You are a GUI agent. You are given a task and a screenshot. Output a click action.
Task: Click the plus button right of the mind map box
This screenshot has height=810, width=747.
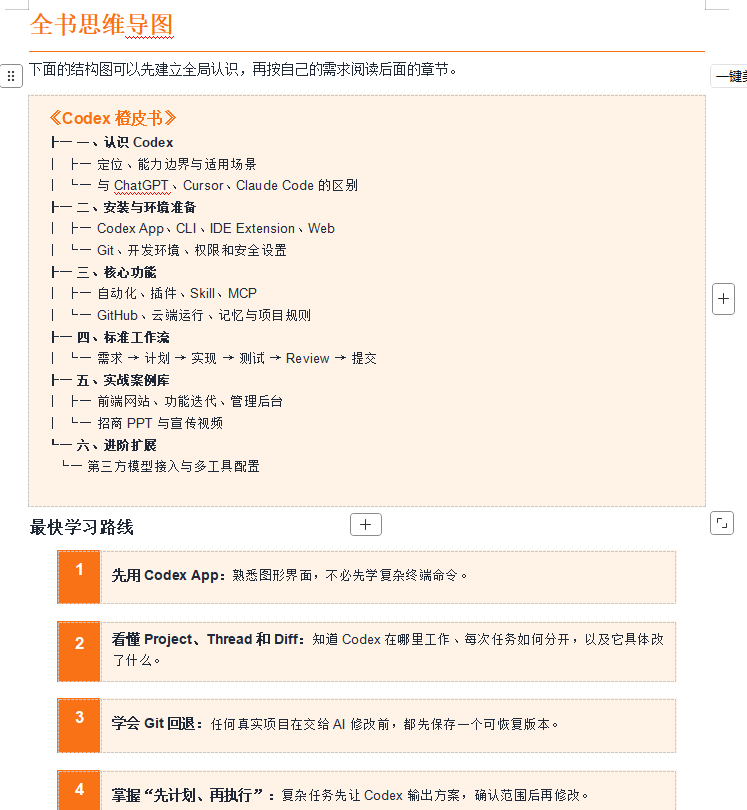click(x=723, y=299)
